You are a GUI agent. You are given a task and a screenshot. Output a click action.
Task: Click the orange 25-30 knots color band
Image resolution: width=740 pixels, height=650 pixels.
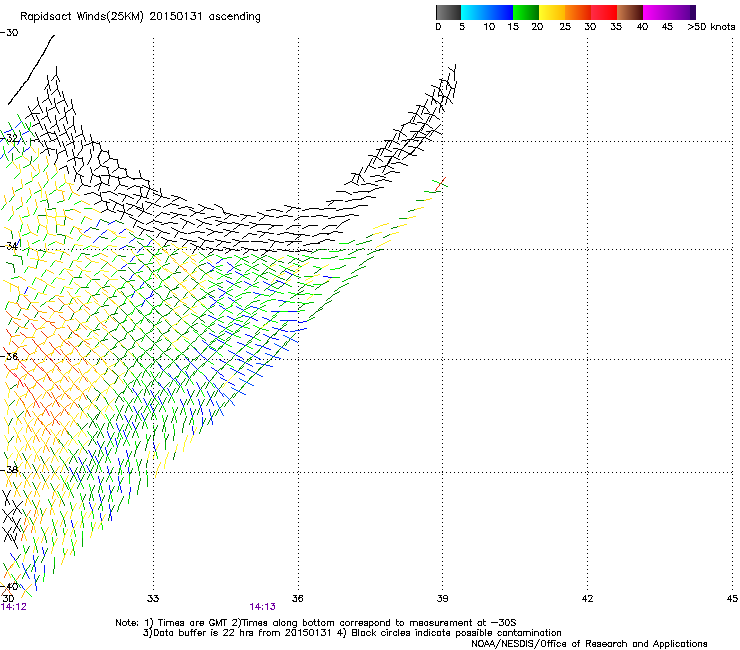pyautogui.click(x=578, y=12)
